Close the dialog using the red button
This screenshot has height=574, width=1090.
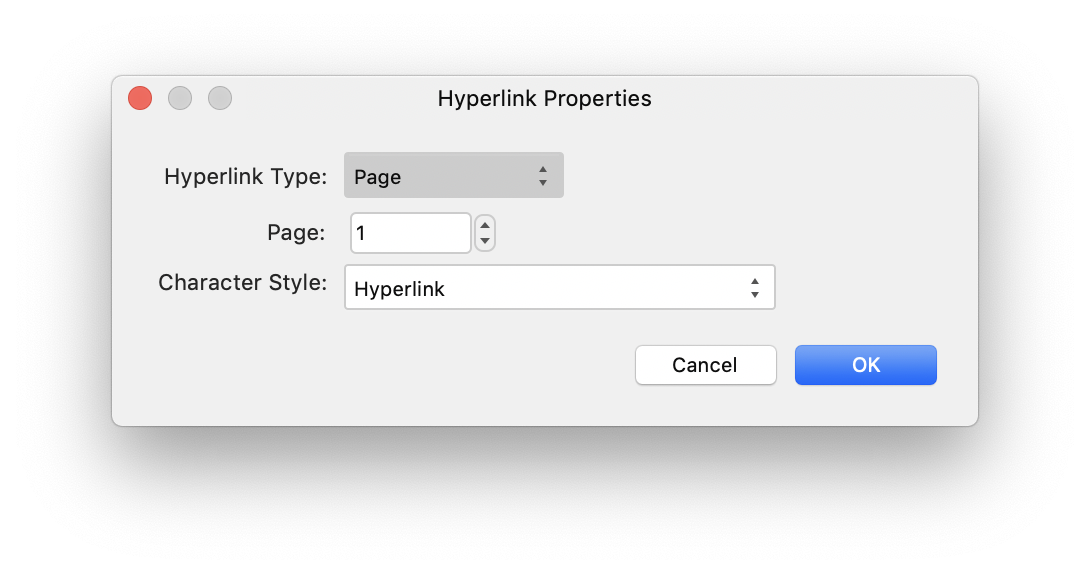click(x=140, y=98)
